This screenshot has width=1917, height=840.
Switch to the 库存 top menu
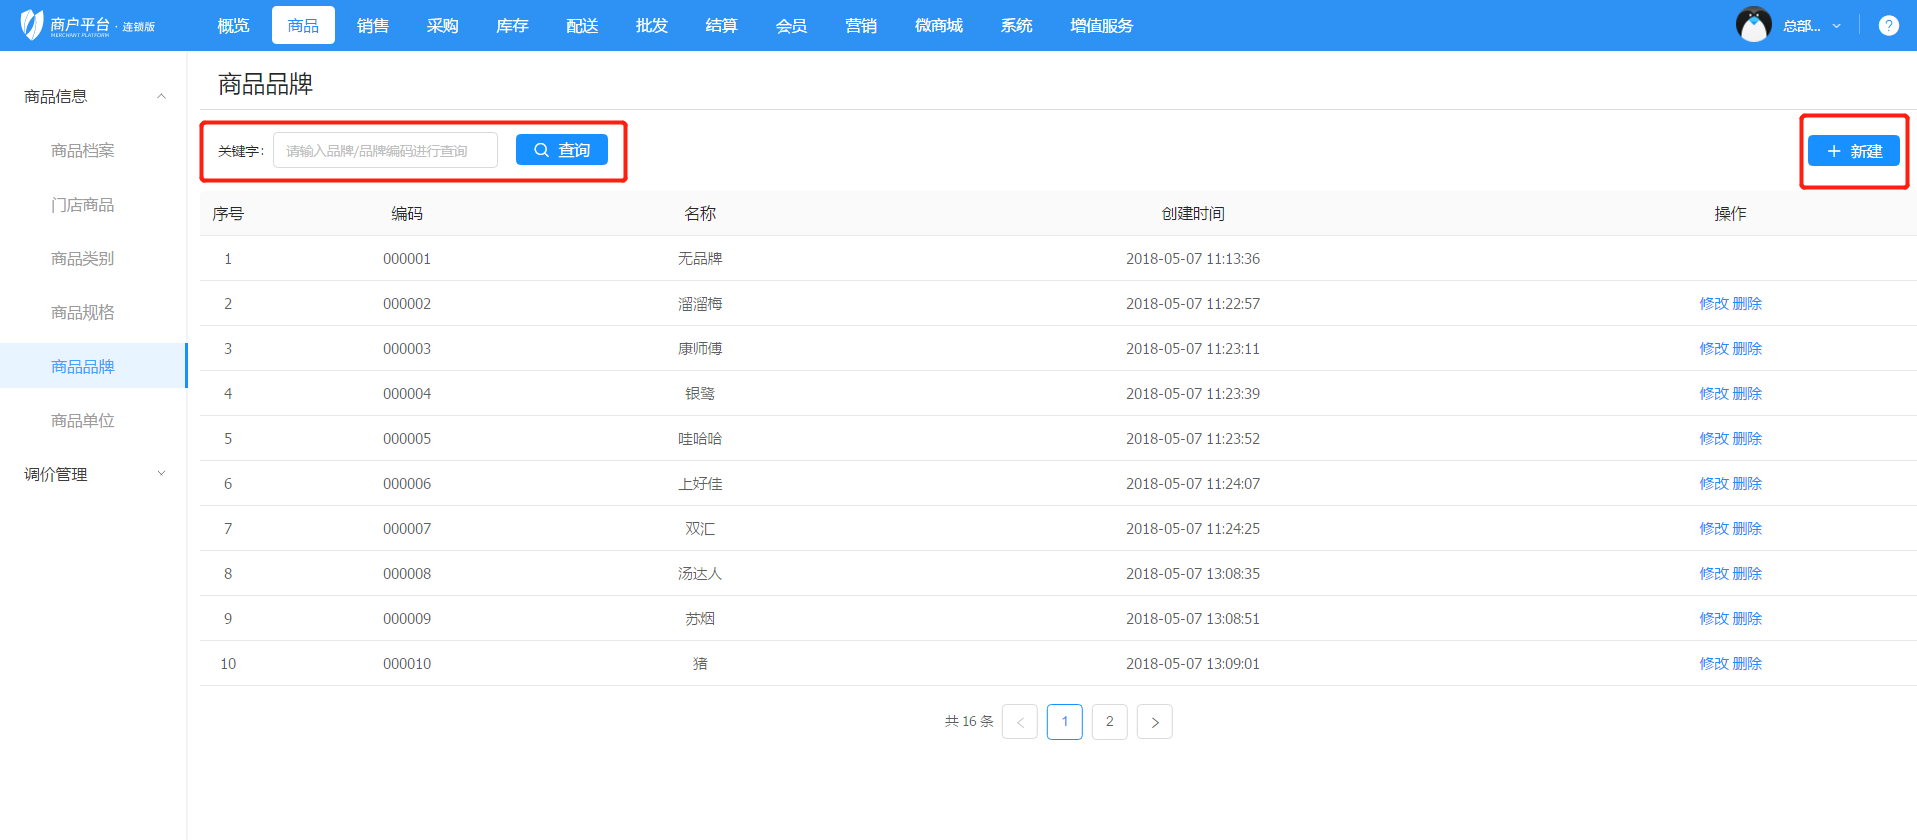pyautogui.click(x=512, y=26)
